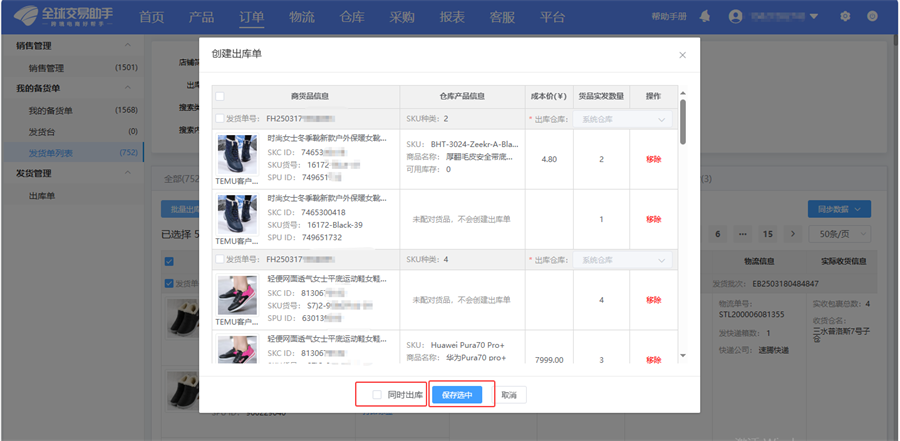Open the 仓库 menu
The width and height of the screenshot is (900, 441).
point(352,17)
